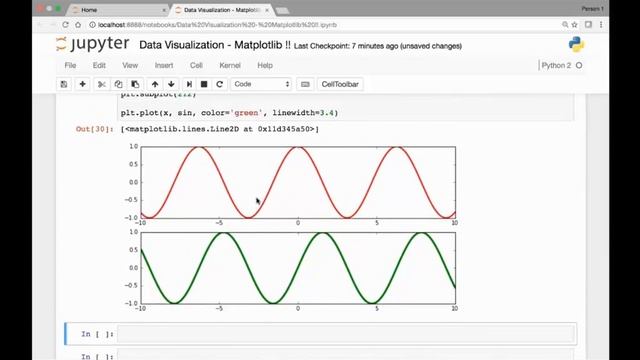640x360 pixels.
Task: Close the Data Visualization tab
Action: pos(267,10)
